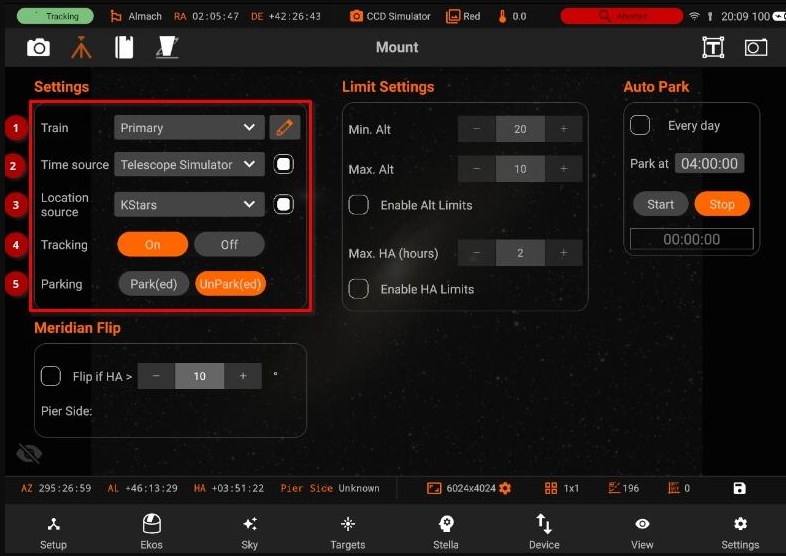Click the Park at time field
This screenshot has width=786, height=556.
(709, 163)
